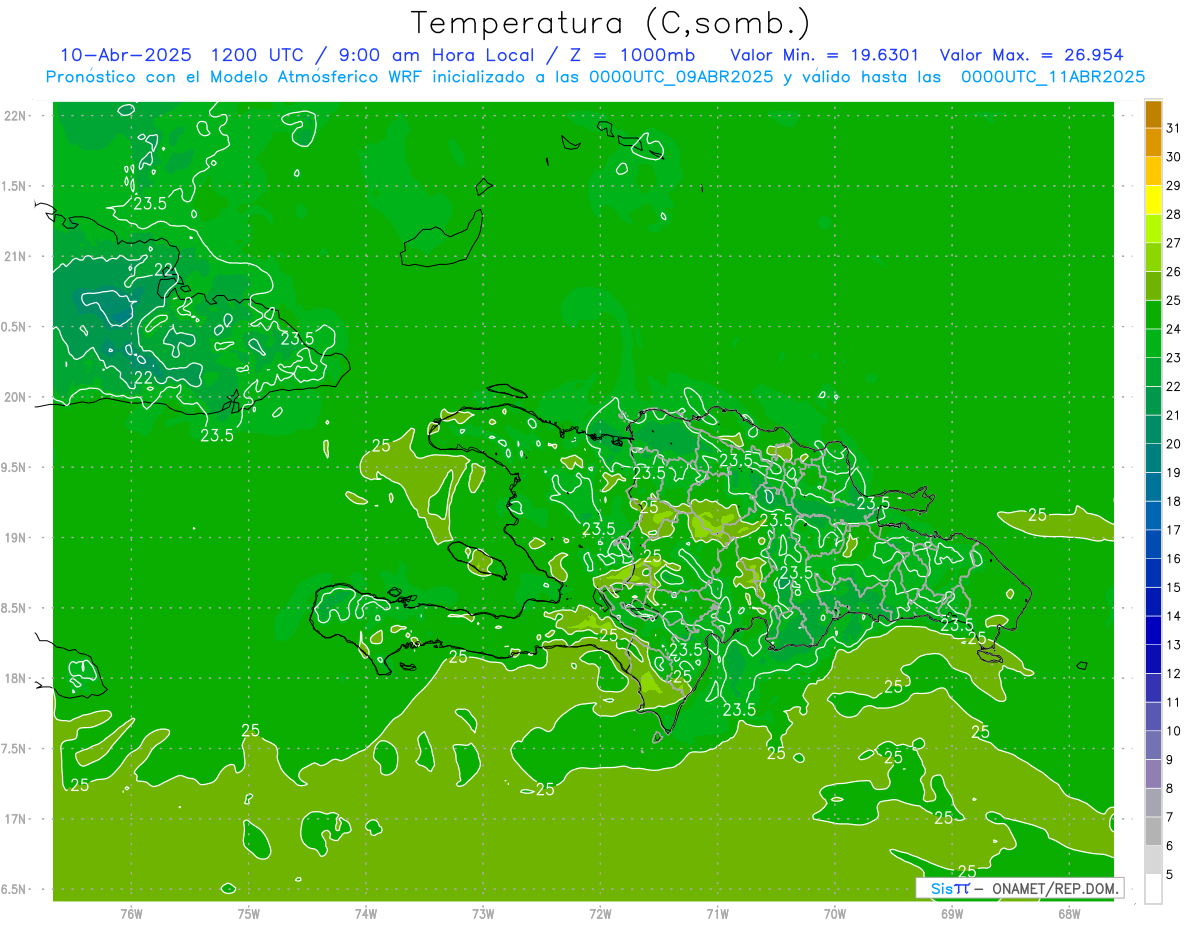Image resolution: width=1200 pixels, height=927 pixels.
Task: Click the title 'Temperatura (C,somb.)'
Action: pos(611,23)
